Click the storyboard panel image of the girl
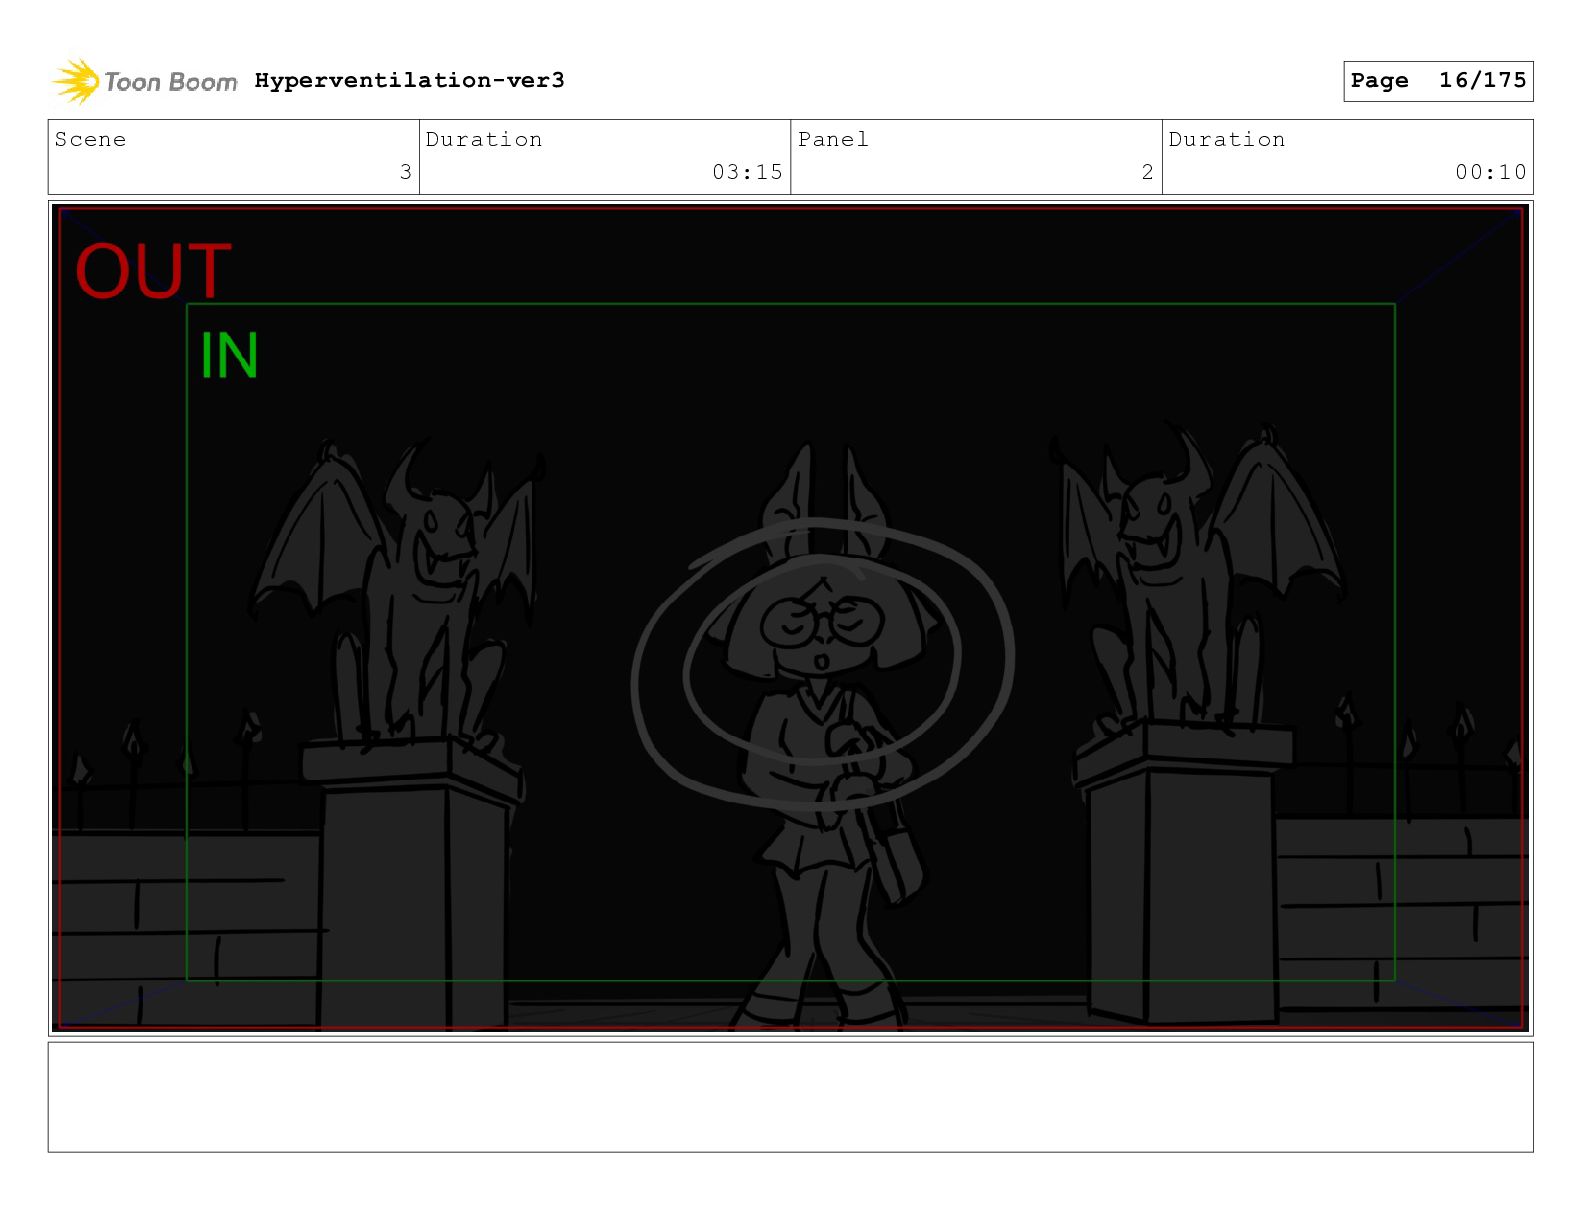1584x1224 pixels. pos(790,617)
